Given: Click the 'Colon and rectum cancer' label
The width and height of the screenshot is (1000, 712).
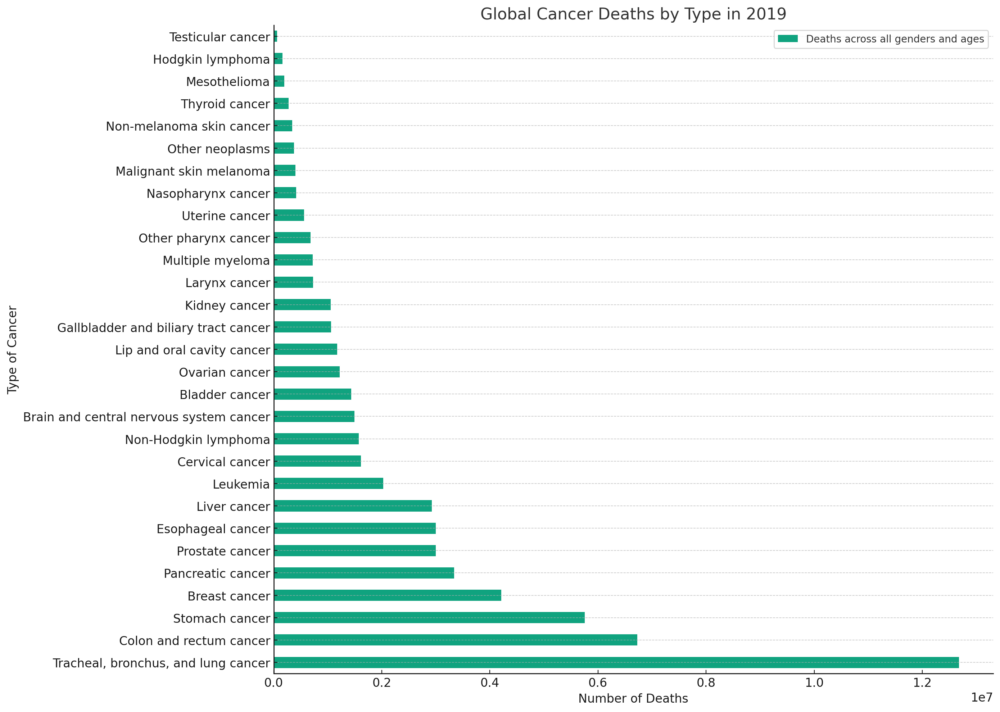Looking at the screenshot, I should coord(195,641).
